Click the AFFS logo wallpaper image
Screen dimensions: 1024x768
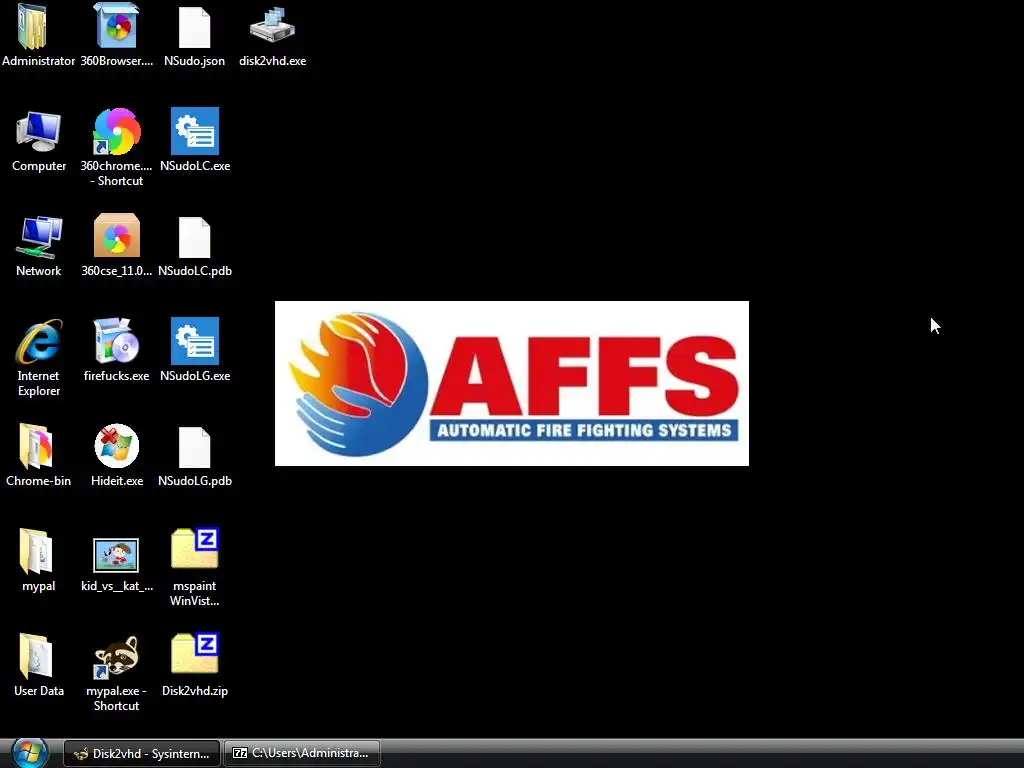[512, 383]
